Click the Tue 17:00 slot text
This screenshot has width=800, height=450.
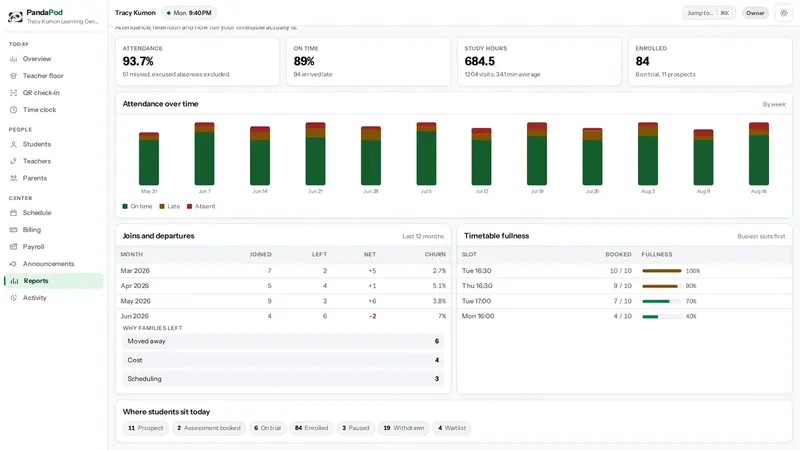[x=477, y=302]
